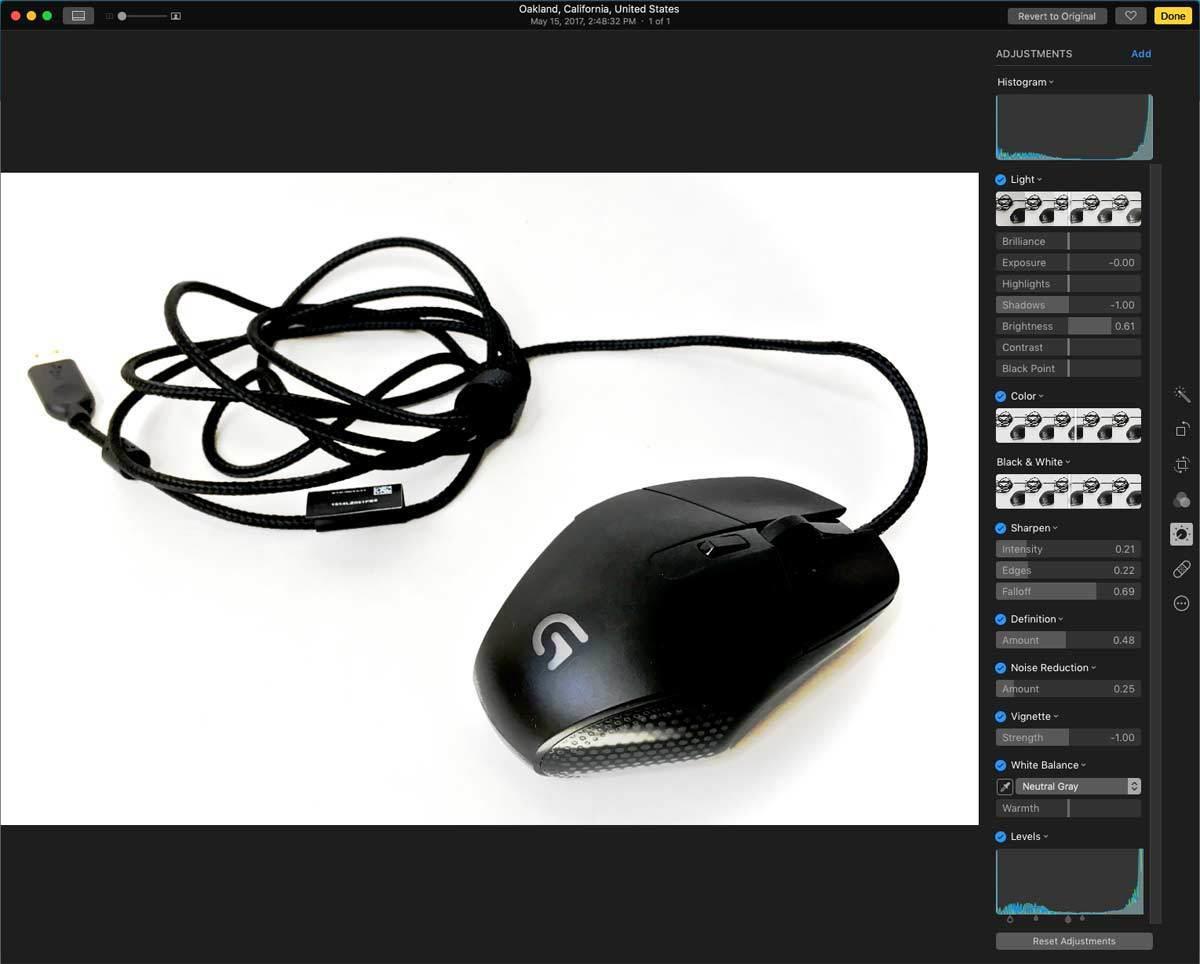1200x964 pixels.
Task: Click the Sharpen Edges slider
Action: pyautogui.click(x=1068, y=570)
